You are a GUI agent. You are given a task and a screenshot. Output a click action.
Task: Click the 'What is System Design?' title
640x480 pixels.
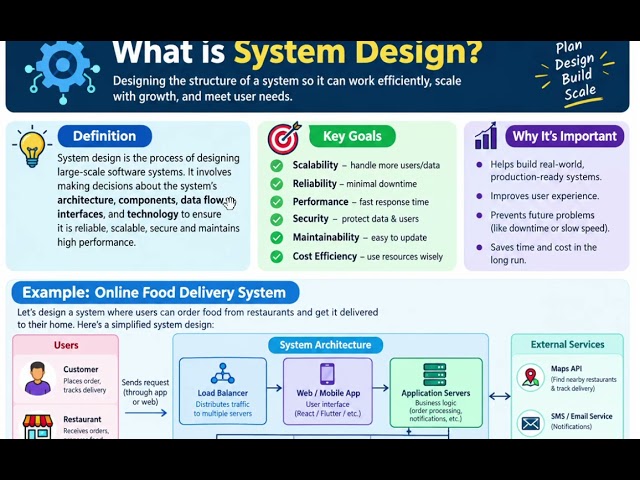(297, 52)
